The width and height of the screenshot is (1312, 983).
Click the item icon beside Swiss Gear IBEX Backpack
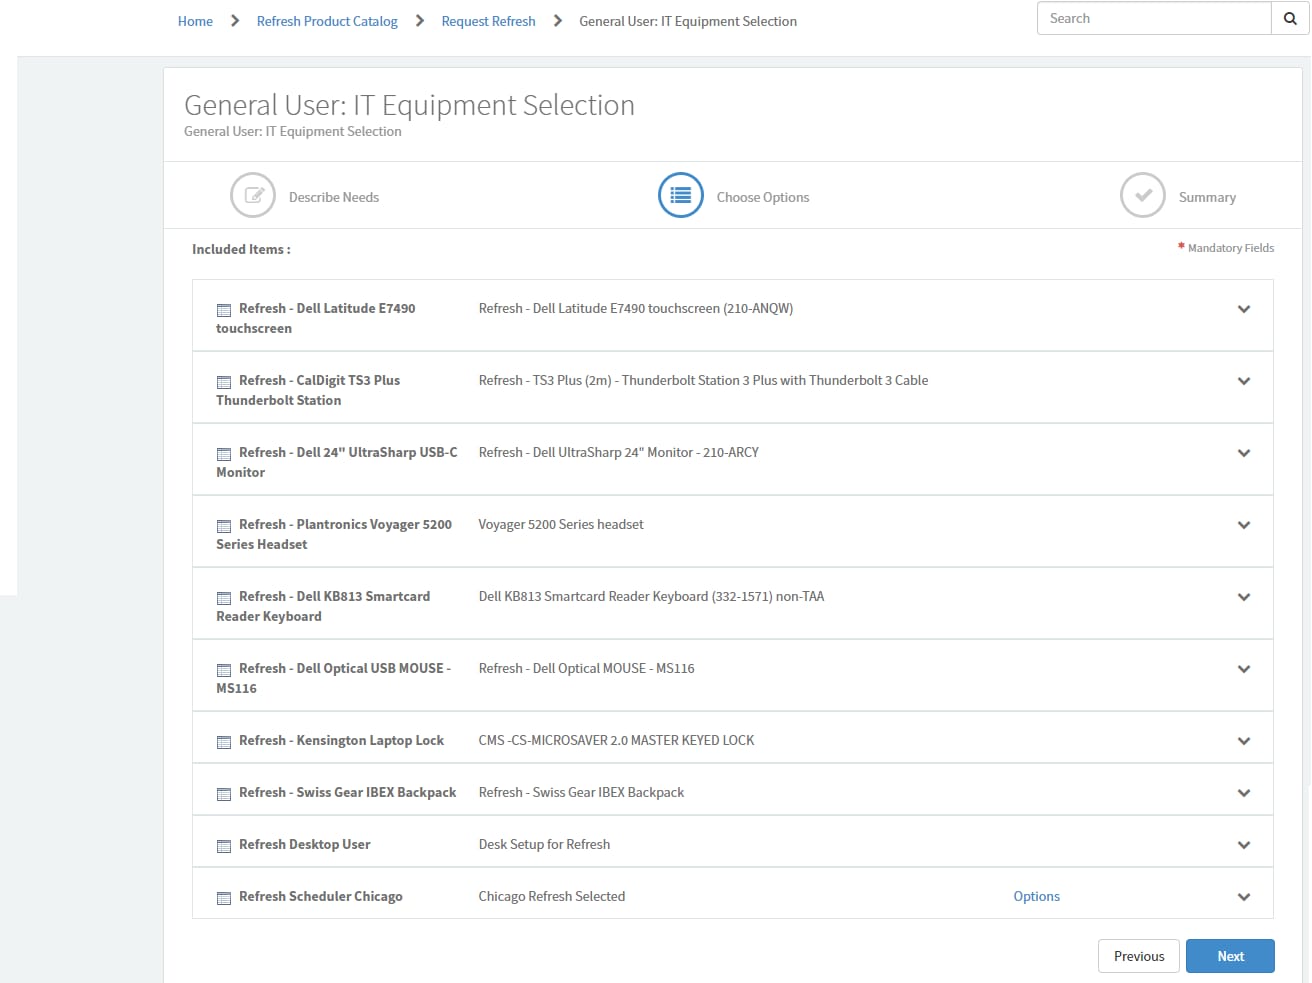tap(224, 794)
